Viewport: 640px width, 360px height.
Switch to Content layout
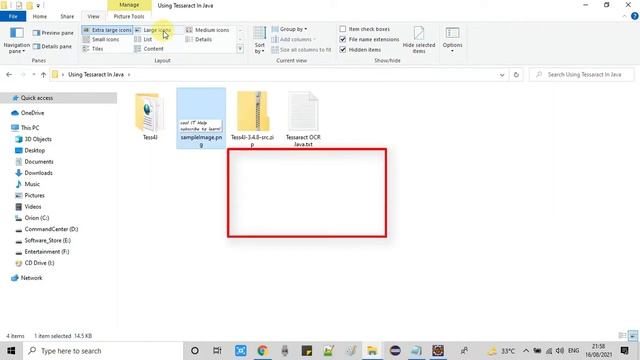click(x=149, y=49)
